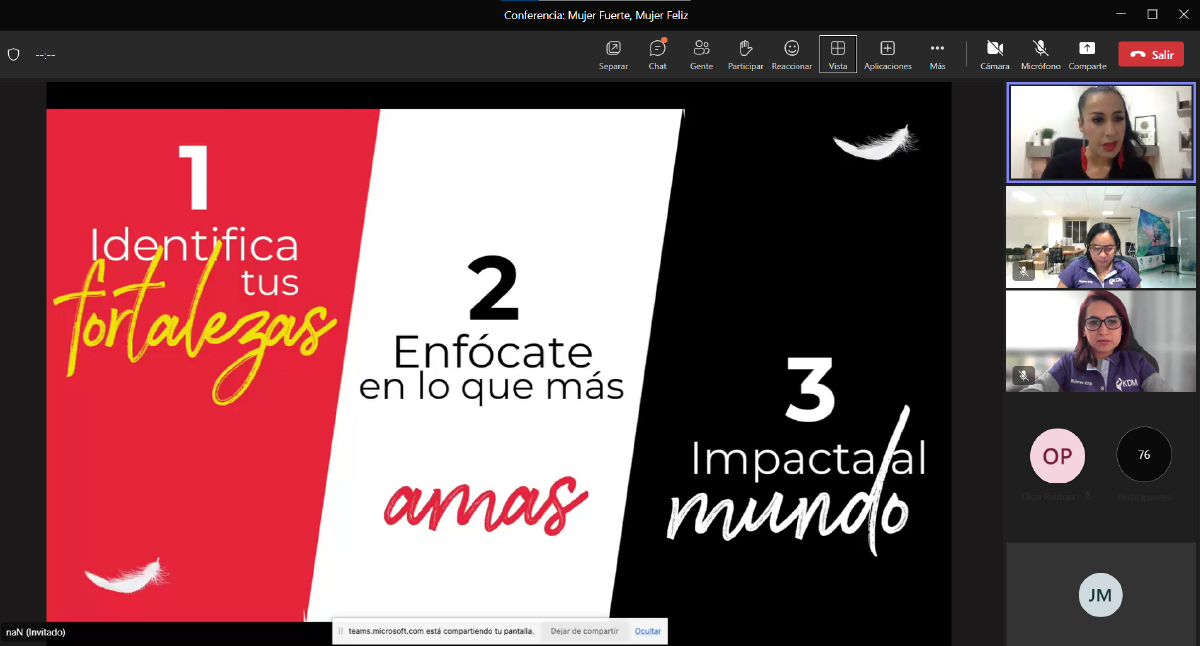Leave the meeting with Salir
The width and height of the screenshot is (1200, 646).
coord(1151,55)
